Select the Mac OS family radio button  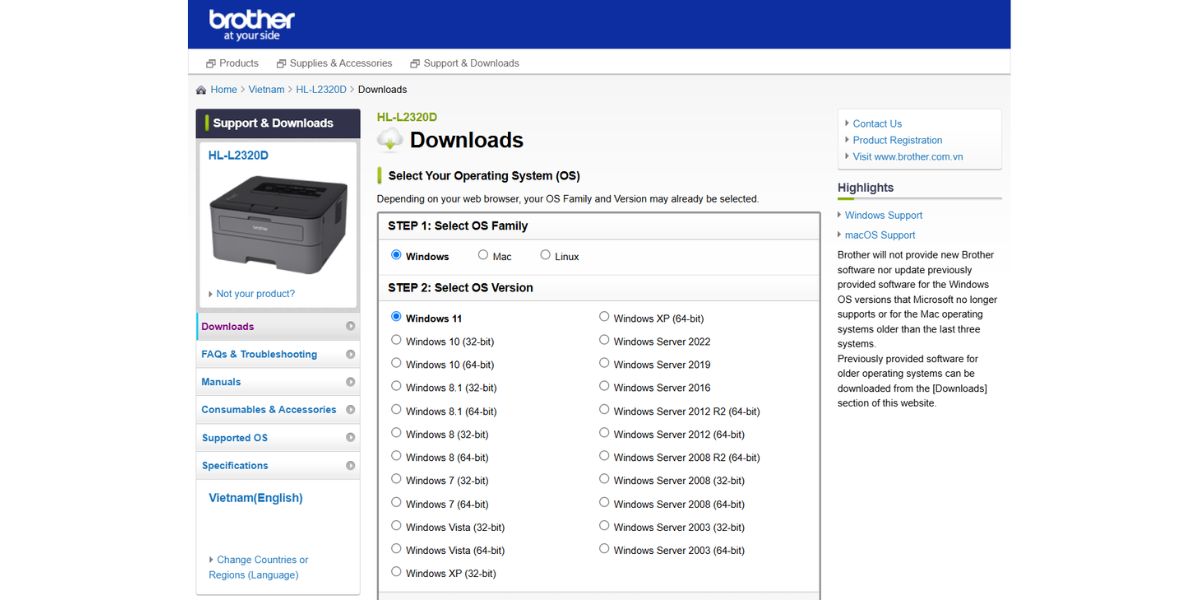(x=483, y=255)
